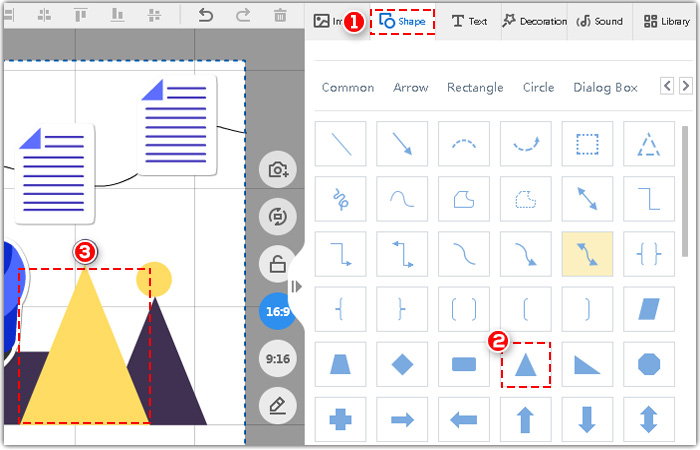Pick the left curly brace shape

[341, 309]
